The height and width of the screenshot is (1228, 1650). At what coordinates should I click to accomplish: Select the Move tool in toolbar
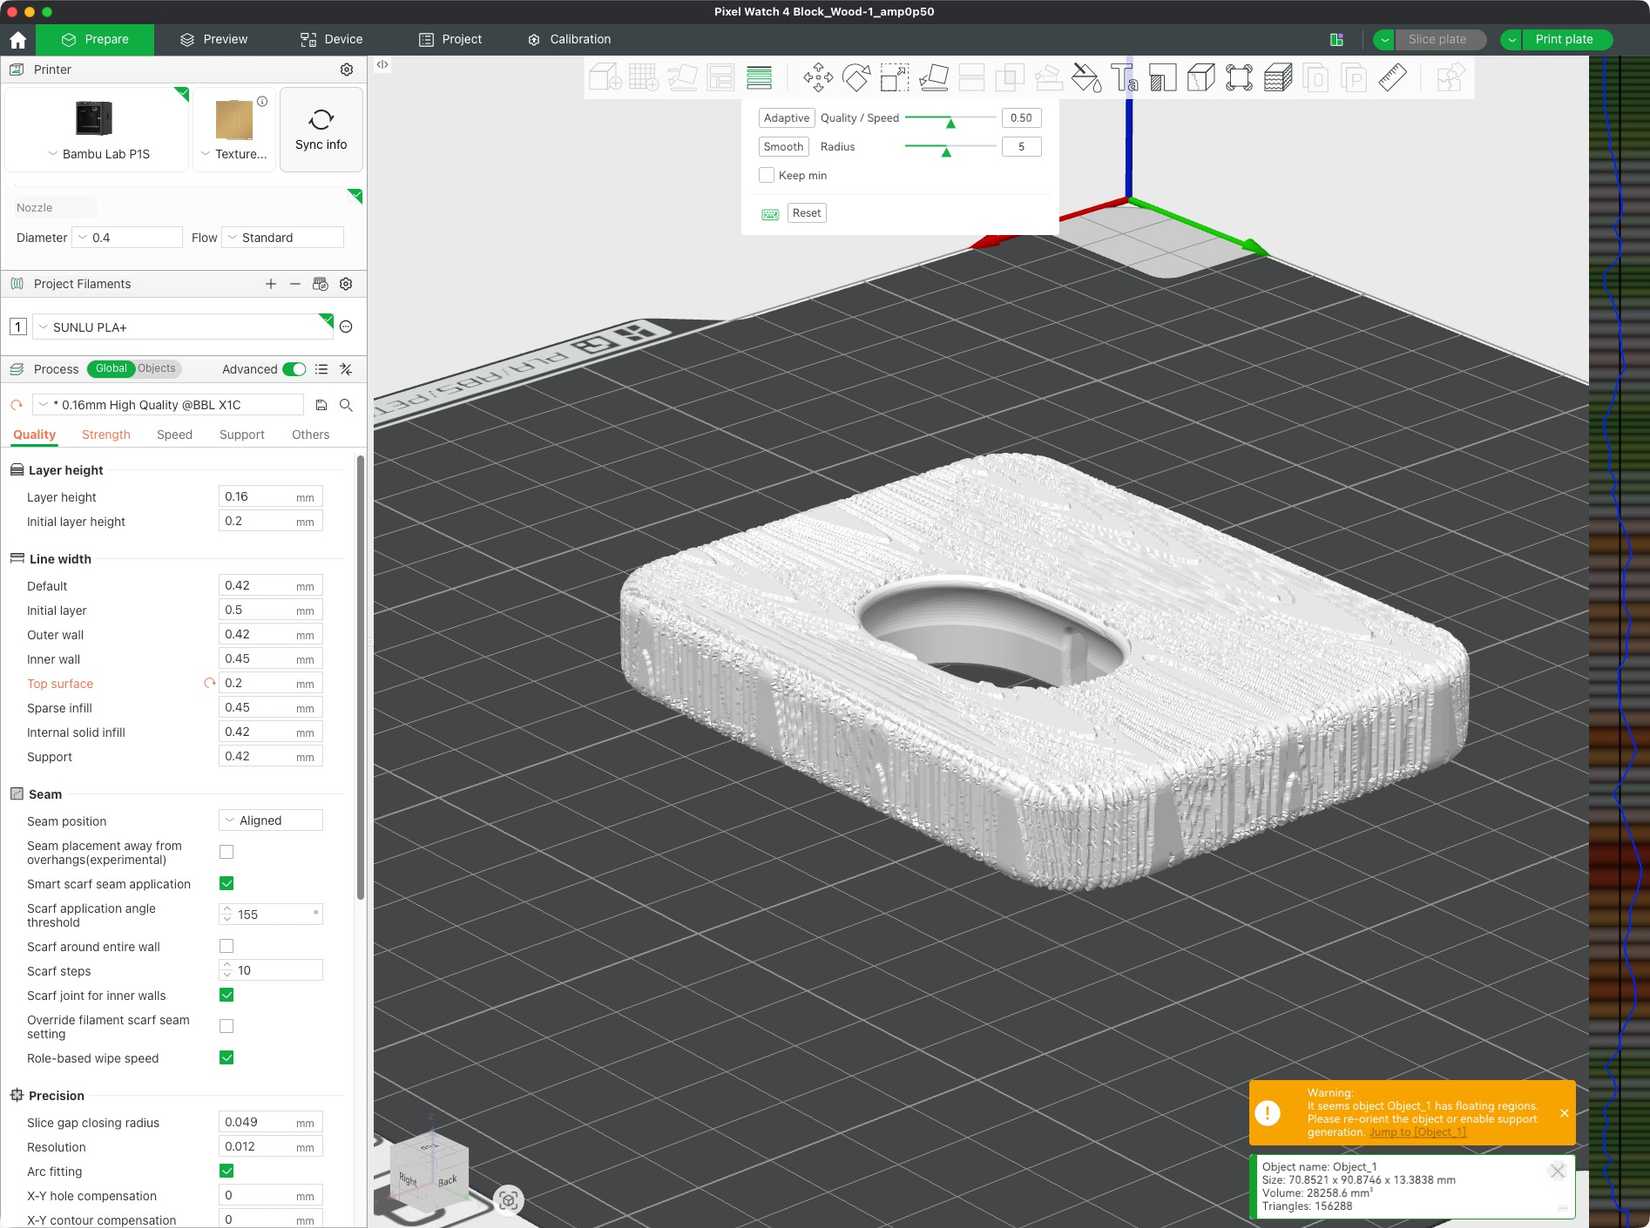pos(818,77)
